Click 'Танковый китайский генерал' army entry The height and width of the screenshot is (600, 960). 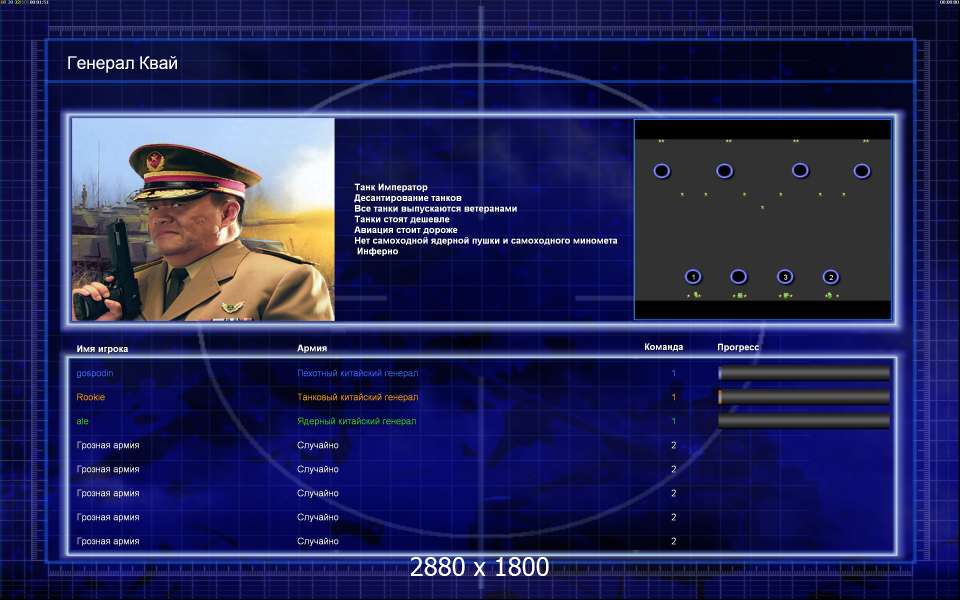[358, 397]
